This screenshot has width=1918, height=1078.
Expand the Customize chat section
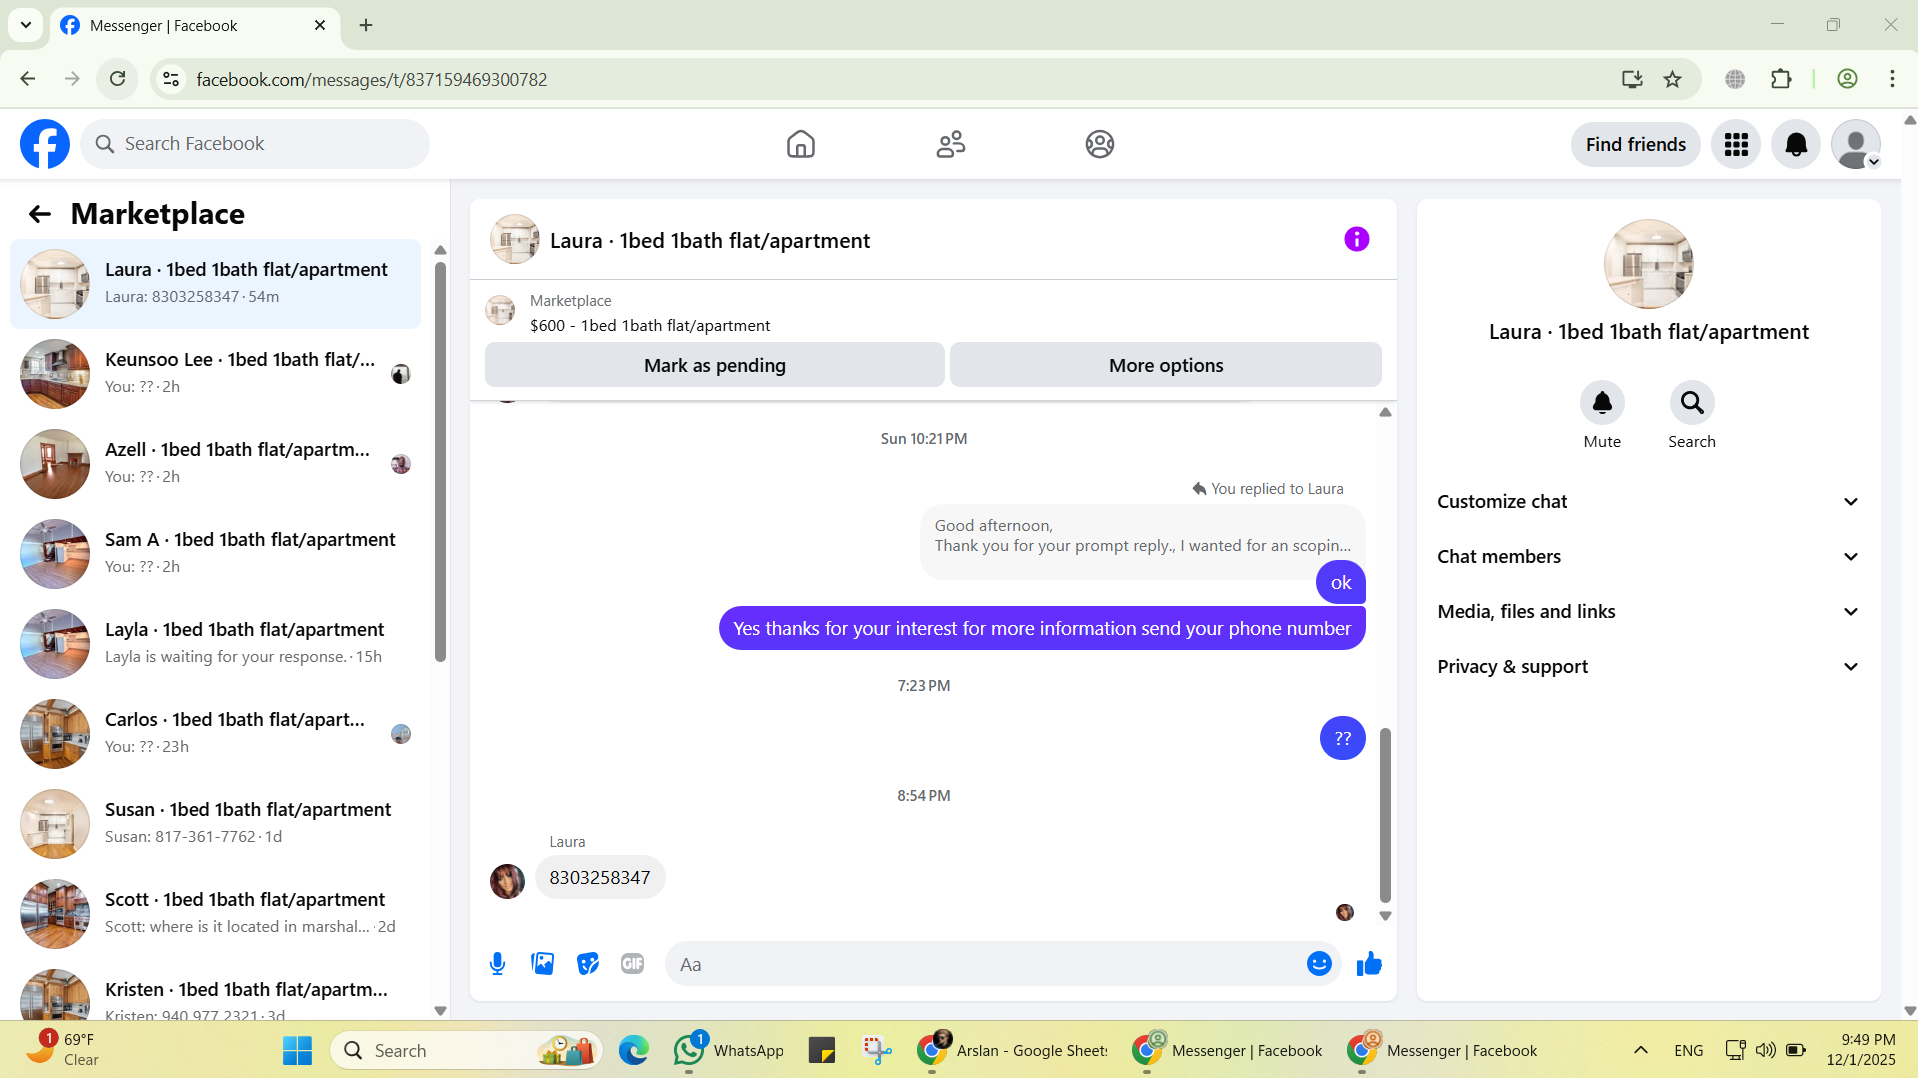coord(1648,502)
